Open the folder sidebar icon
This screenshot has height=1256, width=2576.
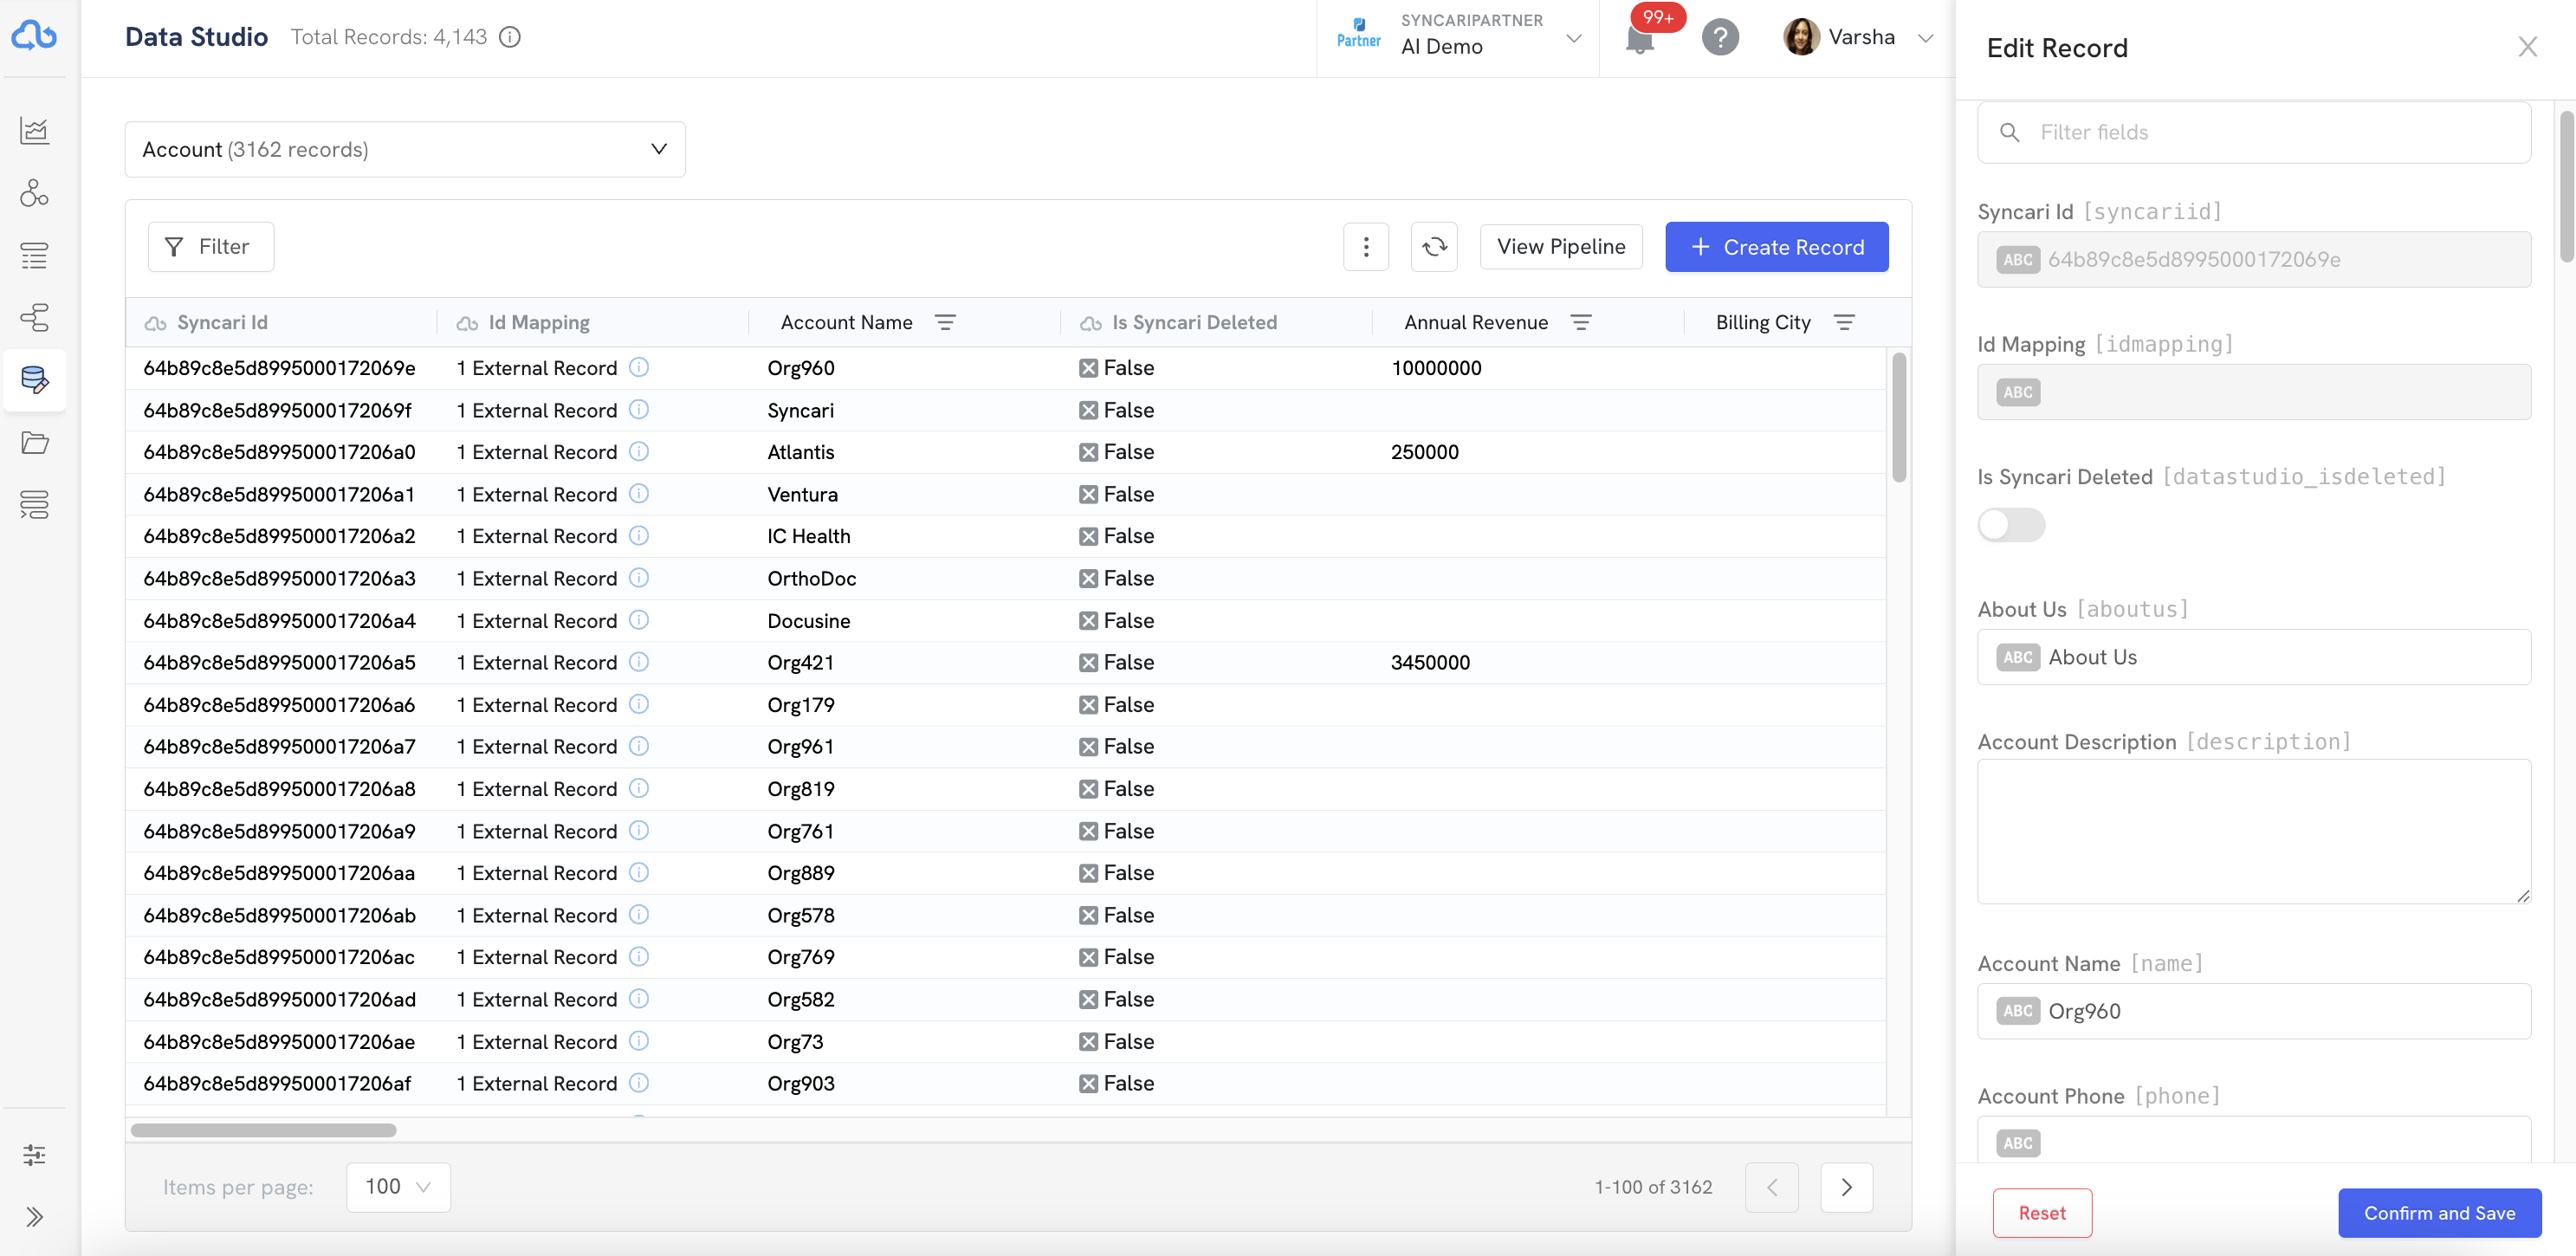(x=34, y=442)
